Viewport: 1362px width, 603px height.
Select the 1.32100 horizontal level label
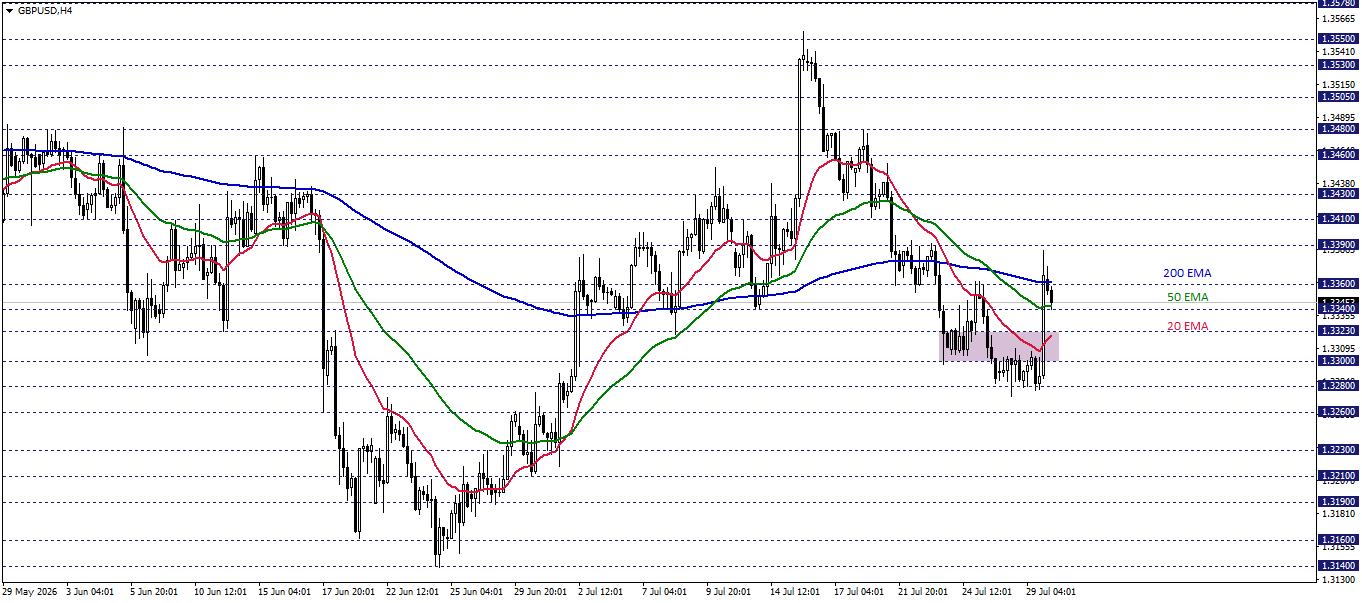tap(1338, 475)
